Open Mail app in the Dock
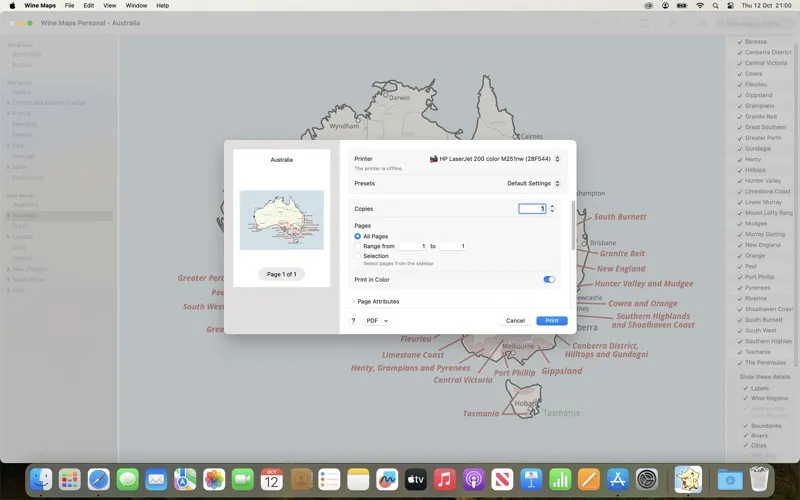This screenshot has width=800, height=500. [156, 480]
